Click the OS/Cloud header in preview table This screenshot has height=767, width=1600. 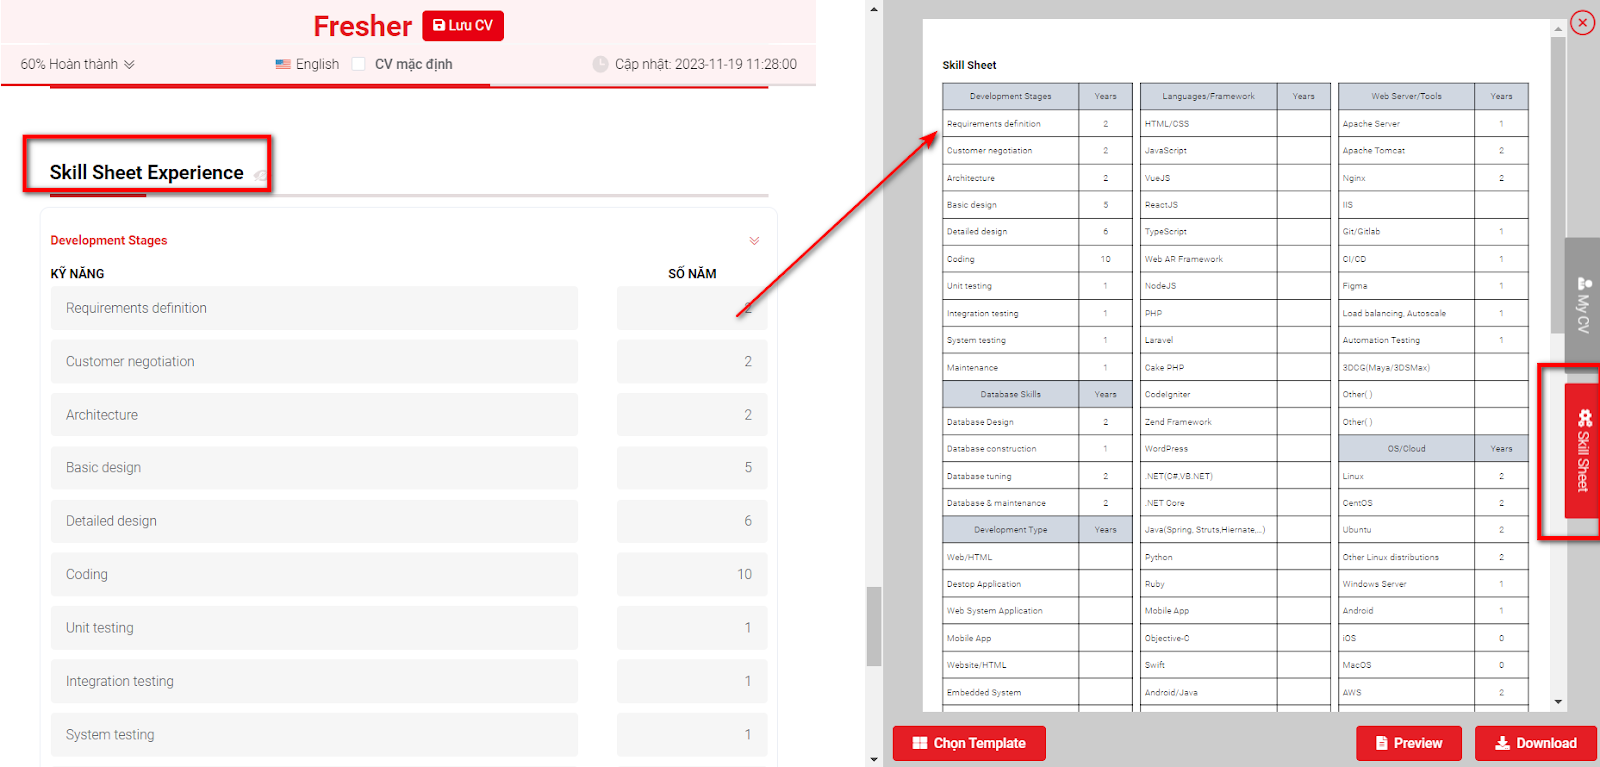1406,448
